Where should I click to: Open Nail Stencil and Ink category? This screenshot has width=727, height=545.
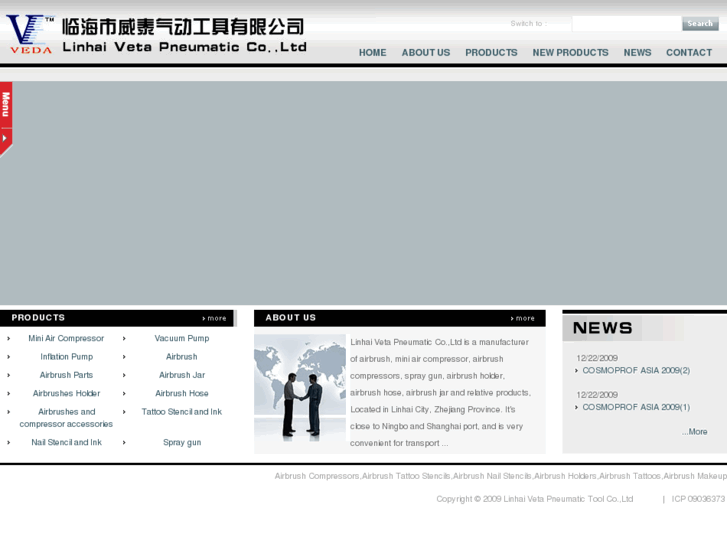tap(66, 442)
